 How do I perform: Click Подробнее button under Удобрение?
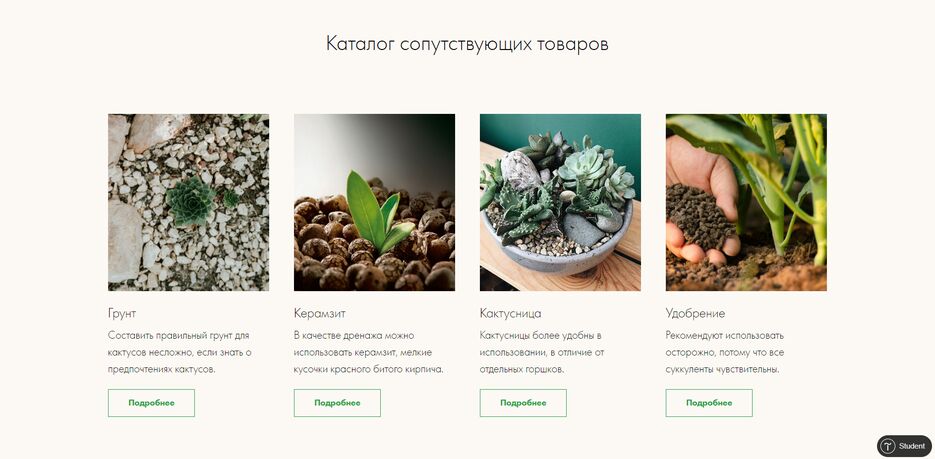click(x=709, y=403)
